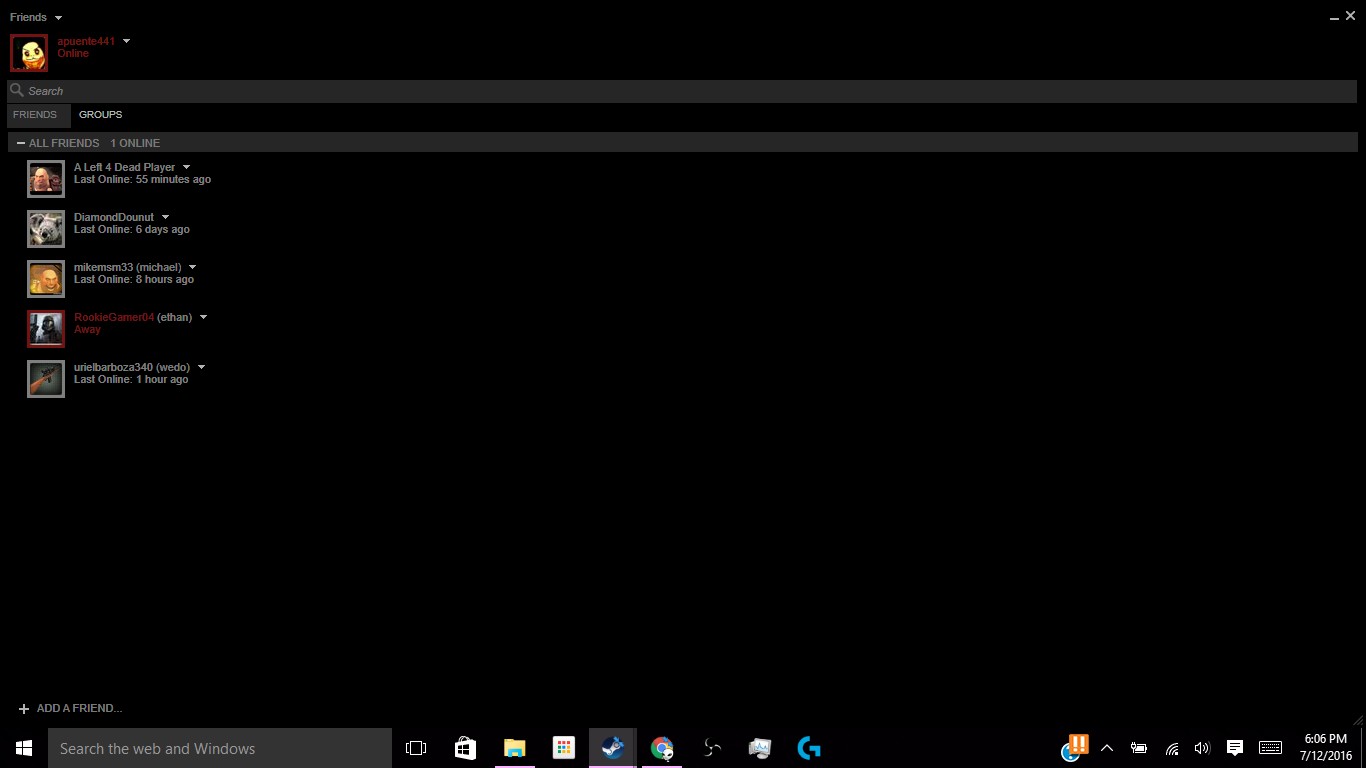Open apuente441's online status dropdown
Screen dimensions: 1366x768
pos(126,41)
